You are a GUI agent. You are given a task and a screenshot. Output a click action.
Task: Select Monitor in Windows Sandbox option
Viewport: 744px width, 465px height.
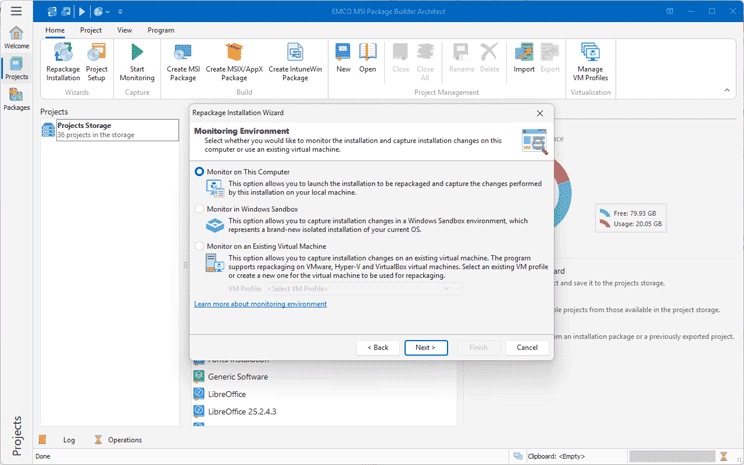(x=200, y=208)
